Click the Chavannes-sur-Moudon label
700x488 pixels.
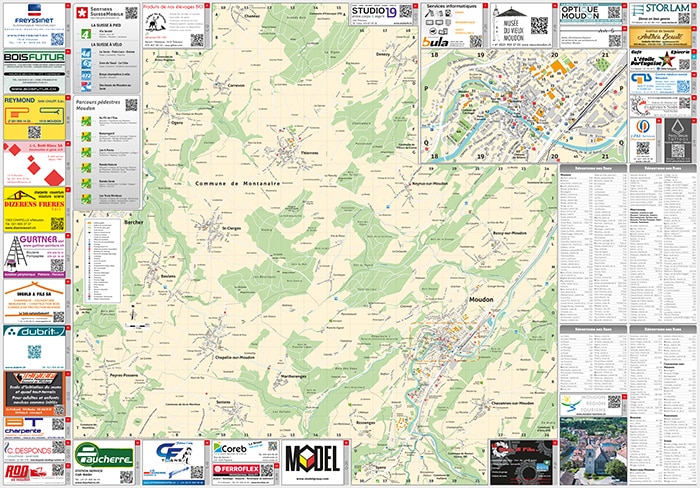(512, 403)
